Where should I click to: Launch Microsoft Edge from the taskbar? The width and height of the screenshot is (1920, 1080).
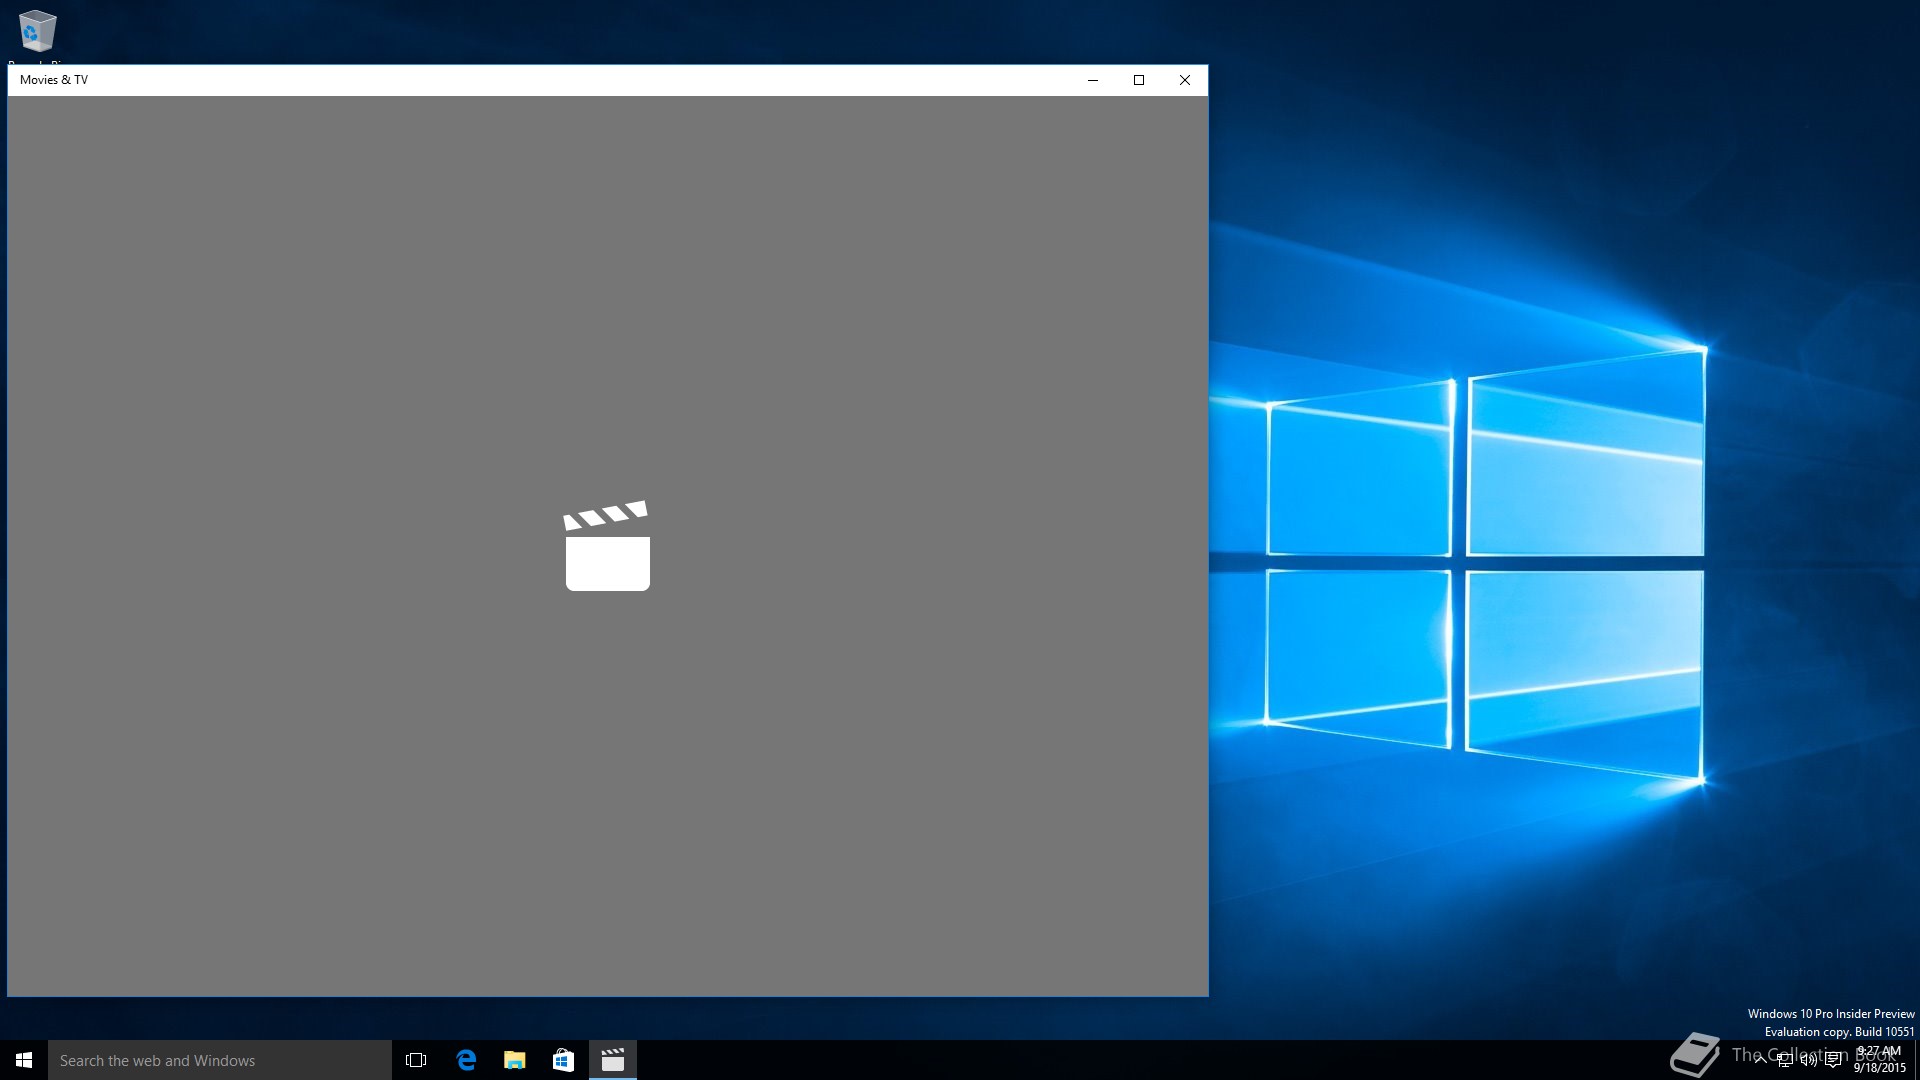click(466, 1060)
